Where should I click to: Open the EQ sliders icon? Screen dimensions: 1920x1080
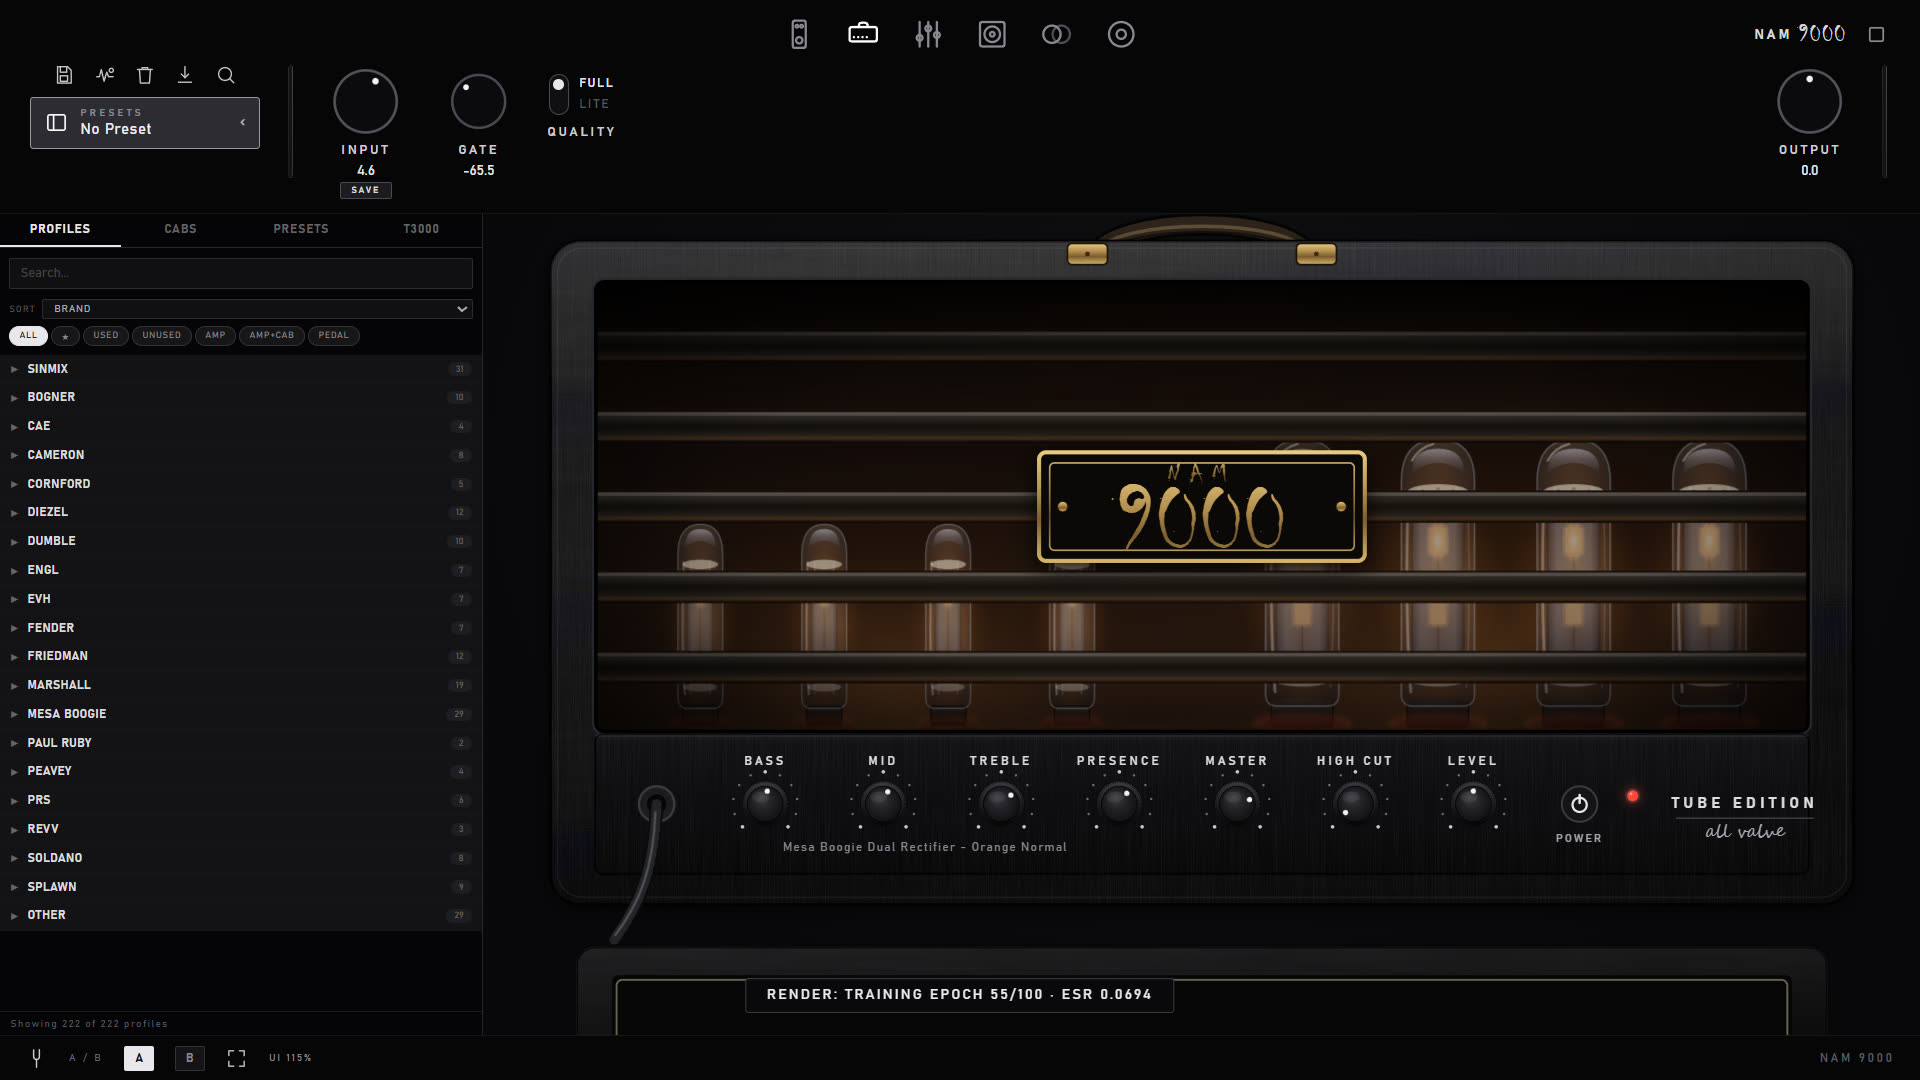pyautogui.click(x=928, y=34)
